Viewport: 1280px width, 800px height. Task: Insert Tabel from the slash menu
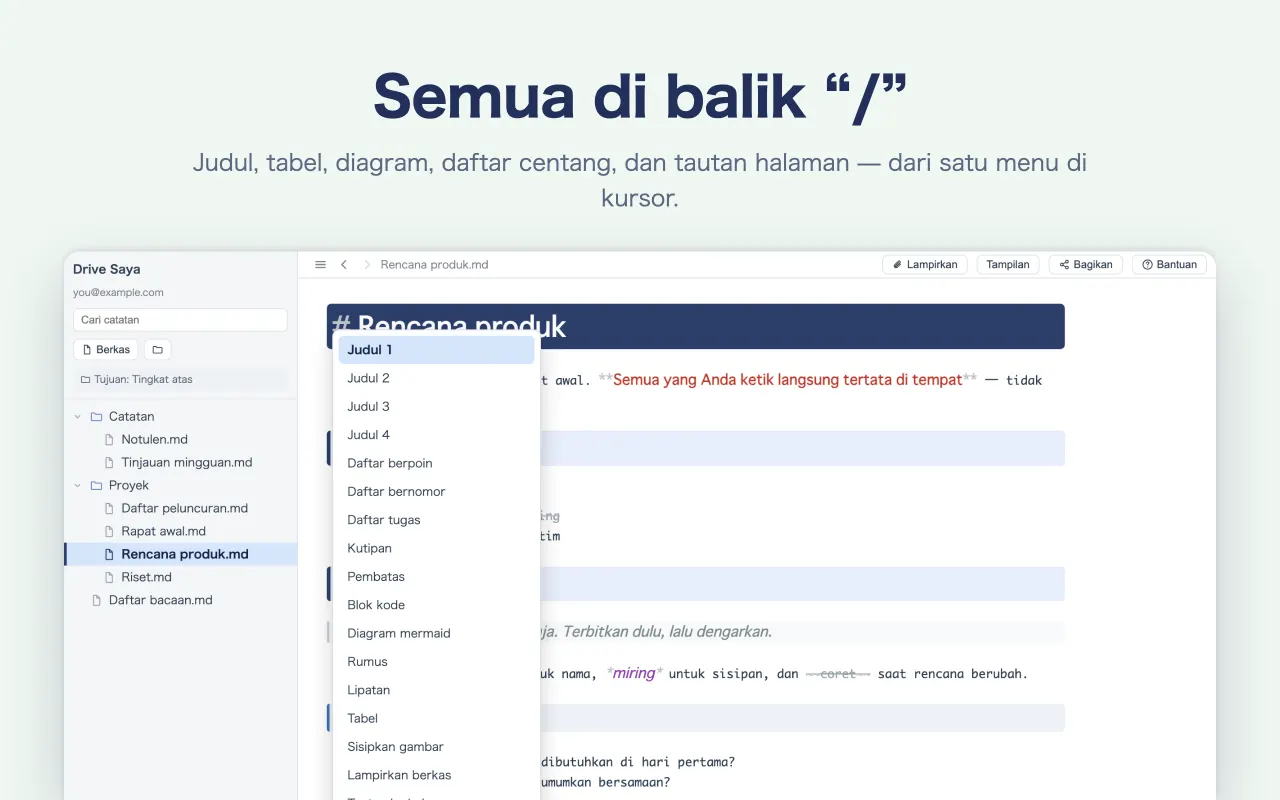click(436, 718)
